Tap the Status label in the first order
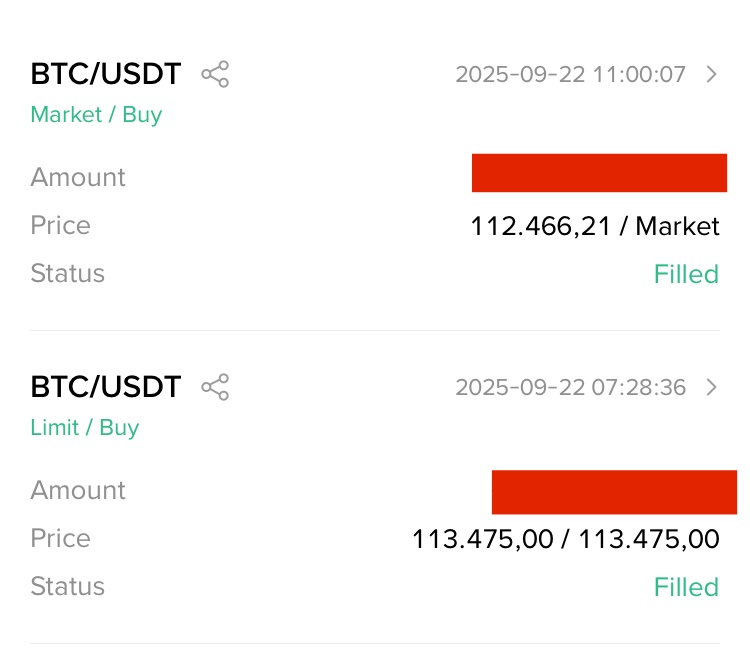 67,274
